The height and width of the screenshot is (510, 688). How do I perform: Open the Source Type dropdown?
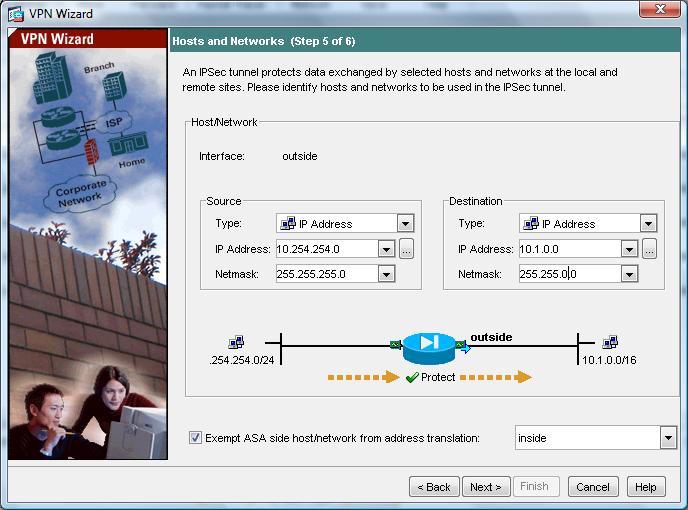click(405, 223)
